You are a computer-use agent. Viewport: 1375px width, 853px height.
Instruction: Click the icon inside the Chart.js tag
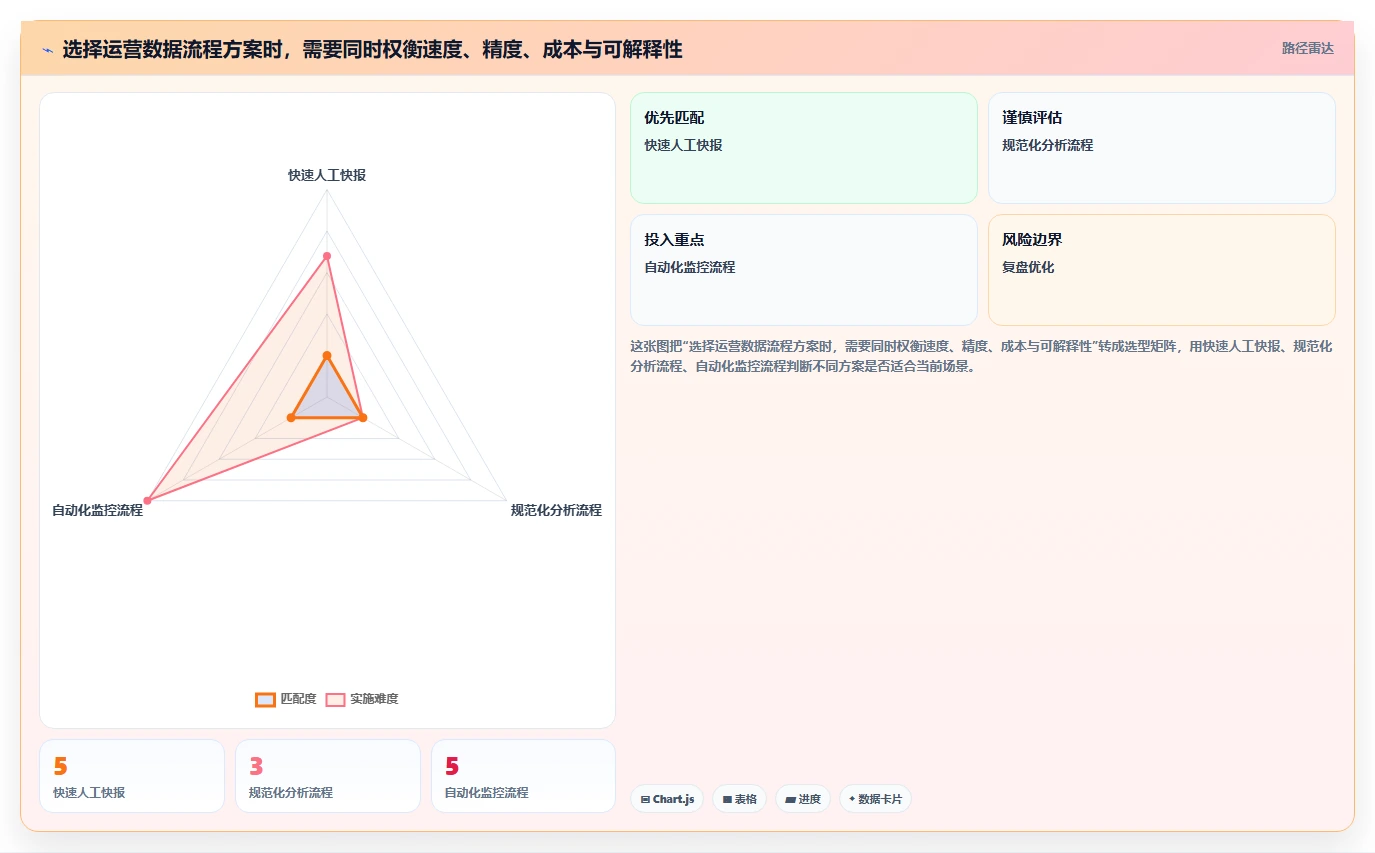tap(645, 800)
